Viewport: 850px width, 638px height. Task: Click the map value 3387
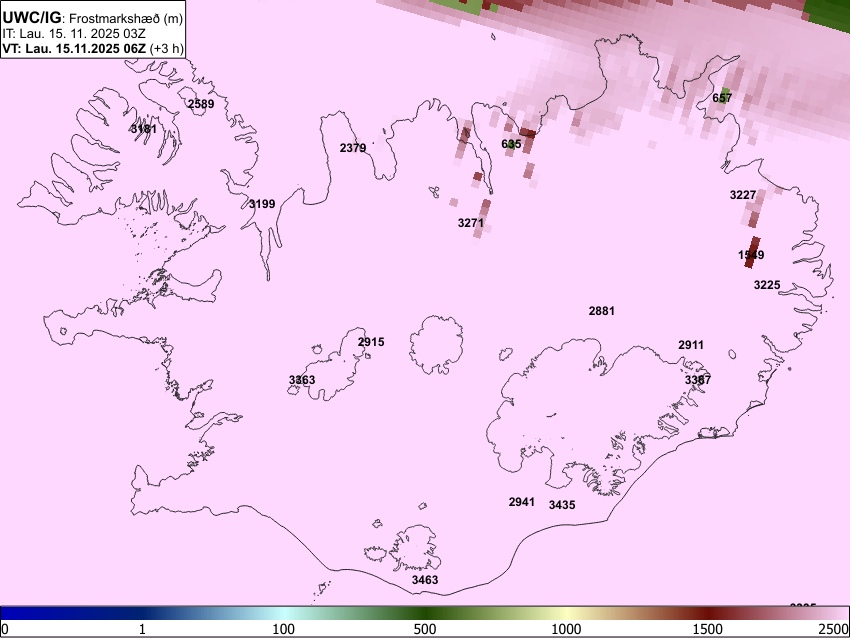click(x=698, y=379)
